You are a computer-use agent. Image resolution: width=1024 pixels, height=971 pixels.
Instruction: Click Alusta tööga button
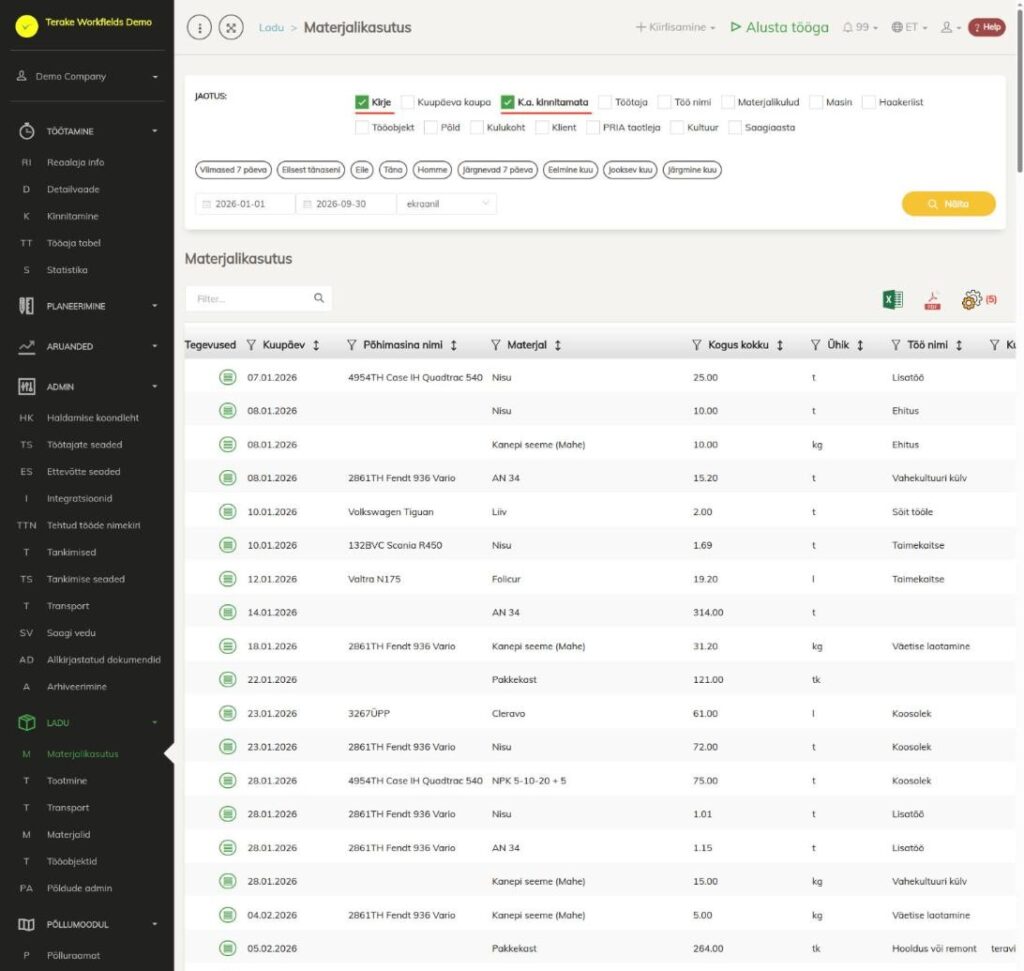click(x=780, y=27)
